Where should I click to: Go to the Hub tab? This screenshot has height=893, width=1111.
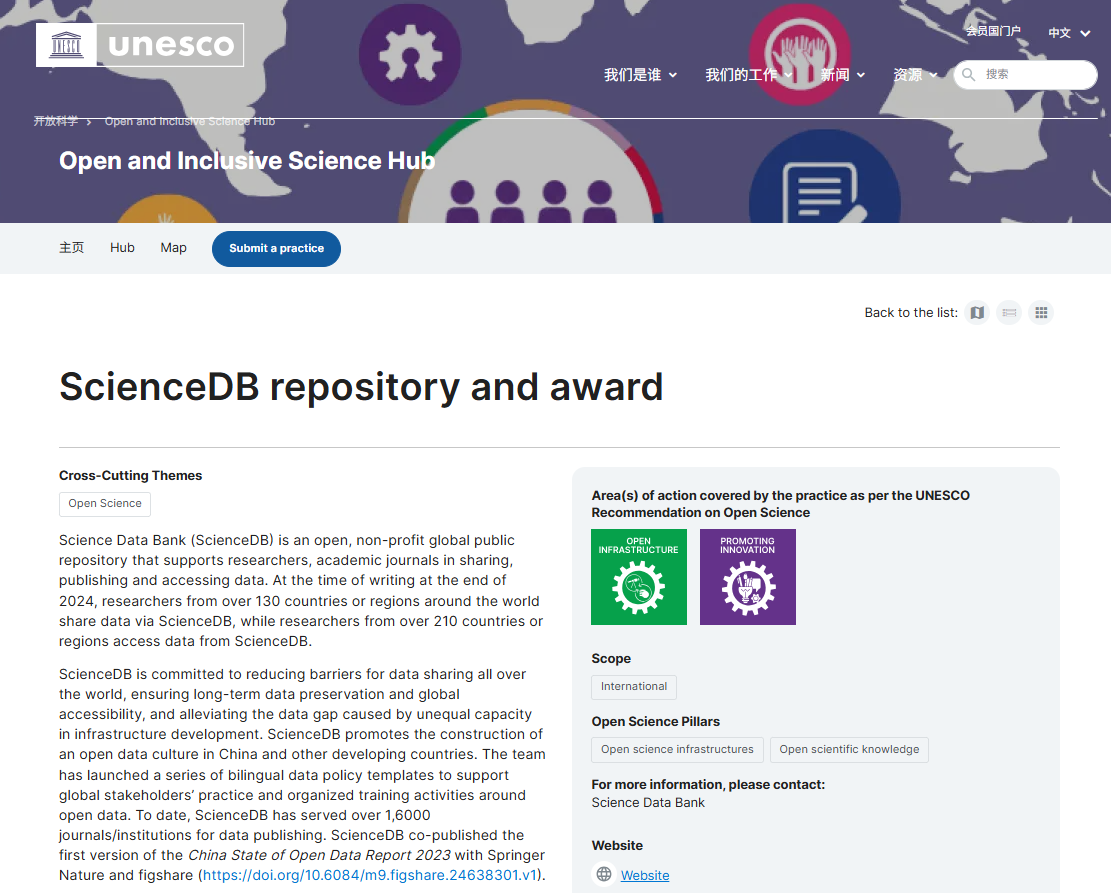(x=122, y=247)
